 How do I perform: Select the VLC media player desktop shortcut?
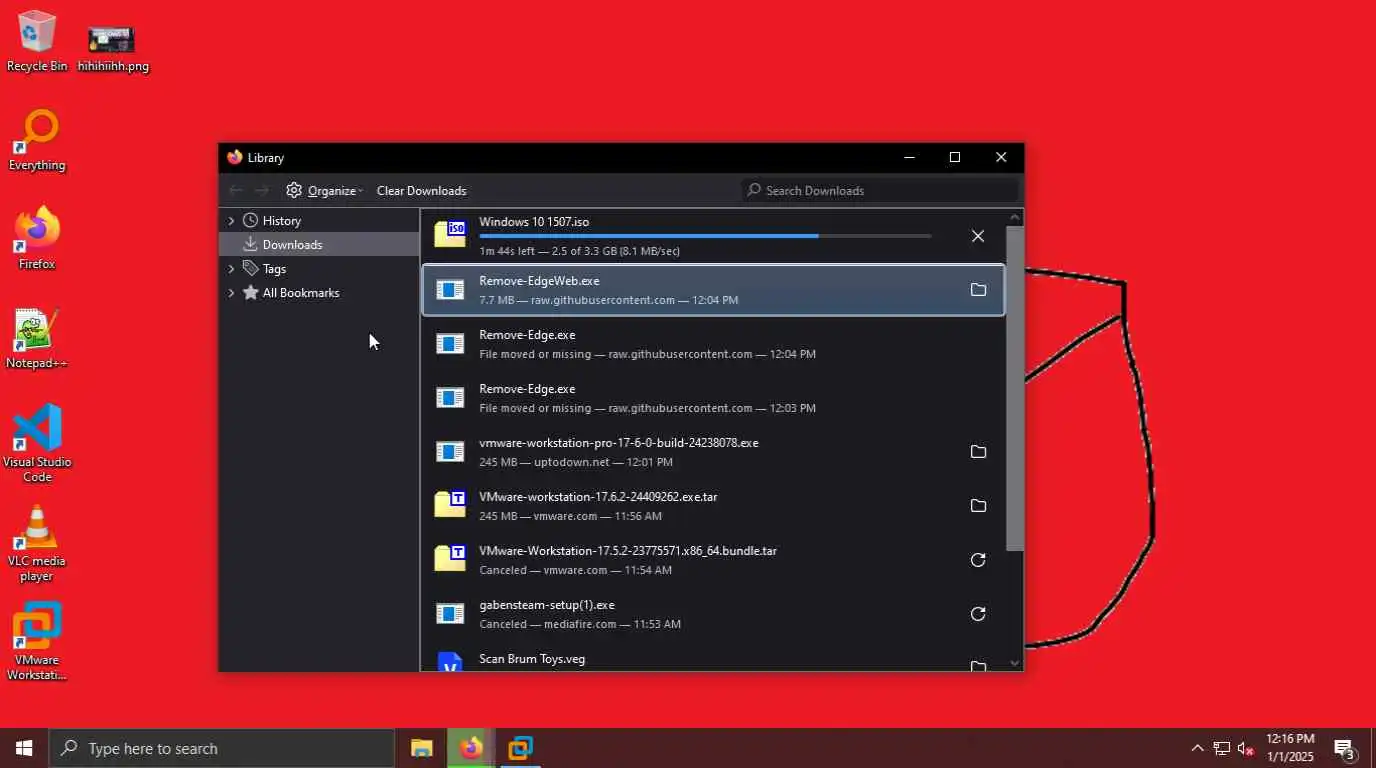37,542
